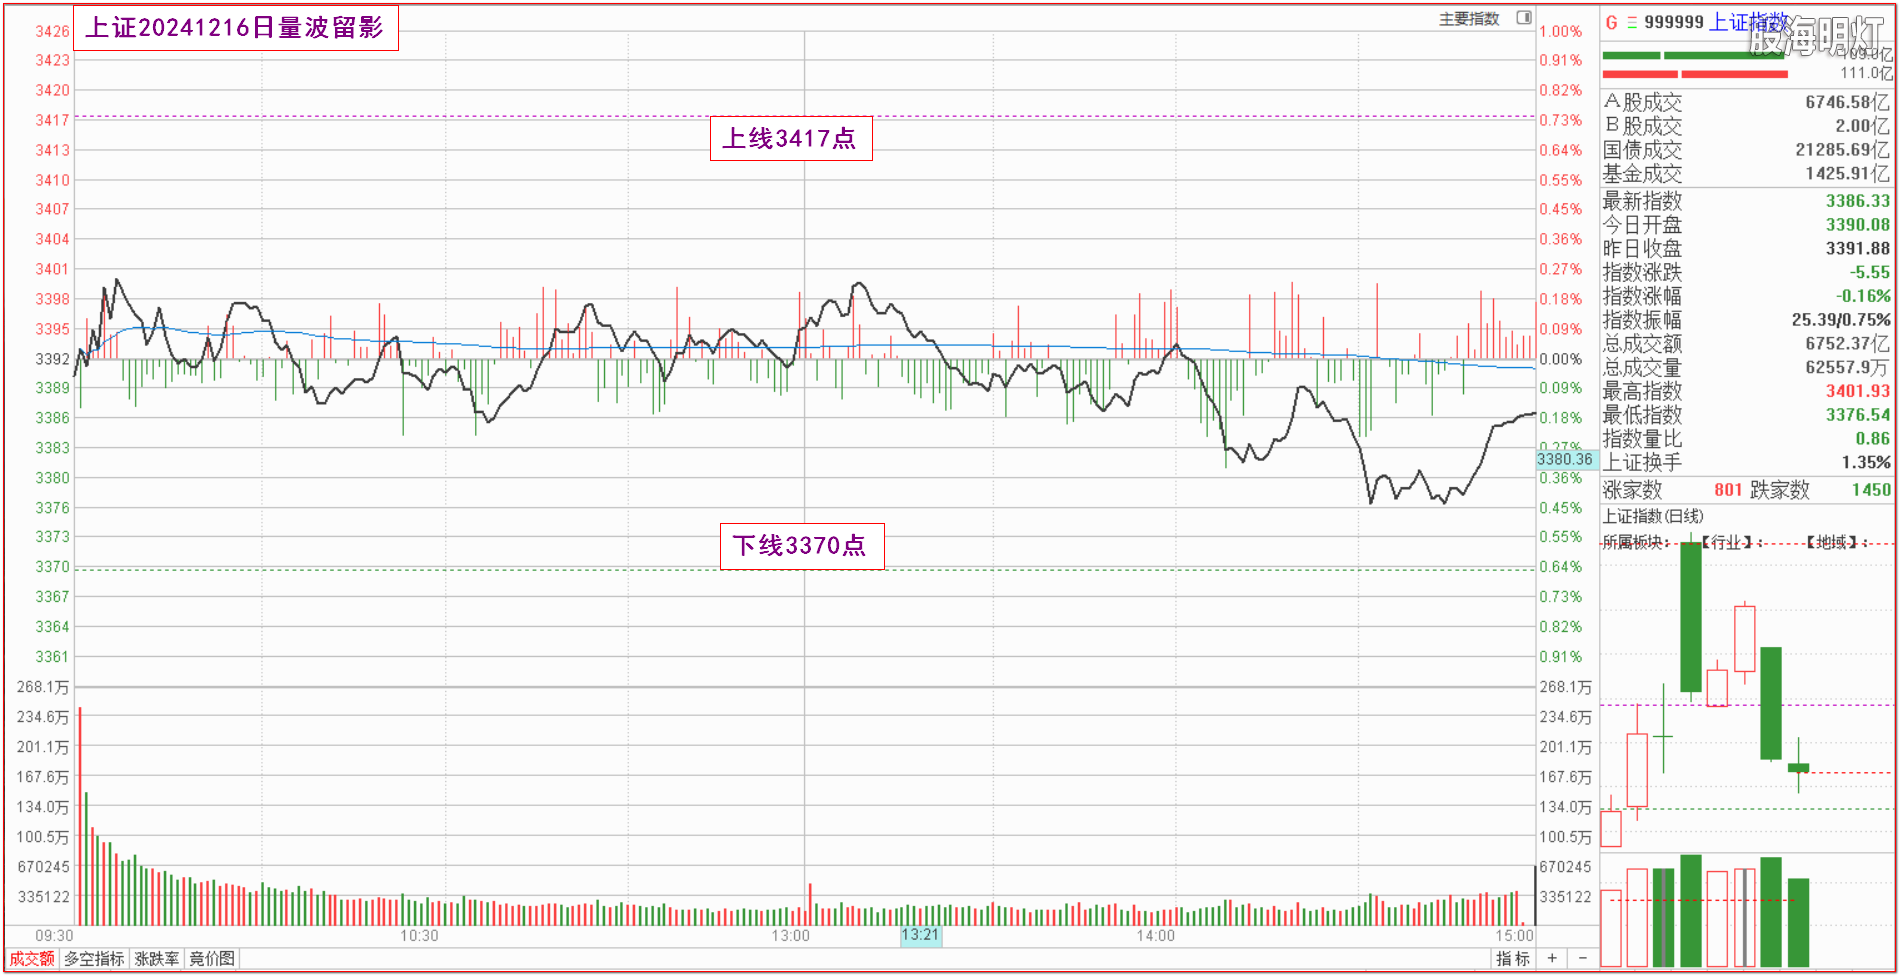1900x976 pixels.
Task: Click the 国债成交 value 21285.69亿
Action: (x=1843, y=150)
